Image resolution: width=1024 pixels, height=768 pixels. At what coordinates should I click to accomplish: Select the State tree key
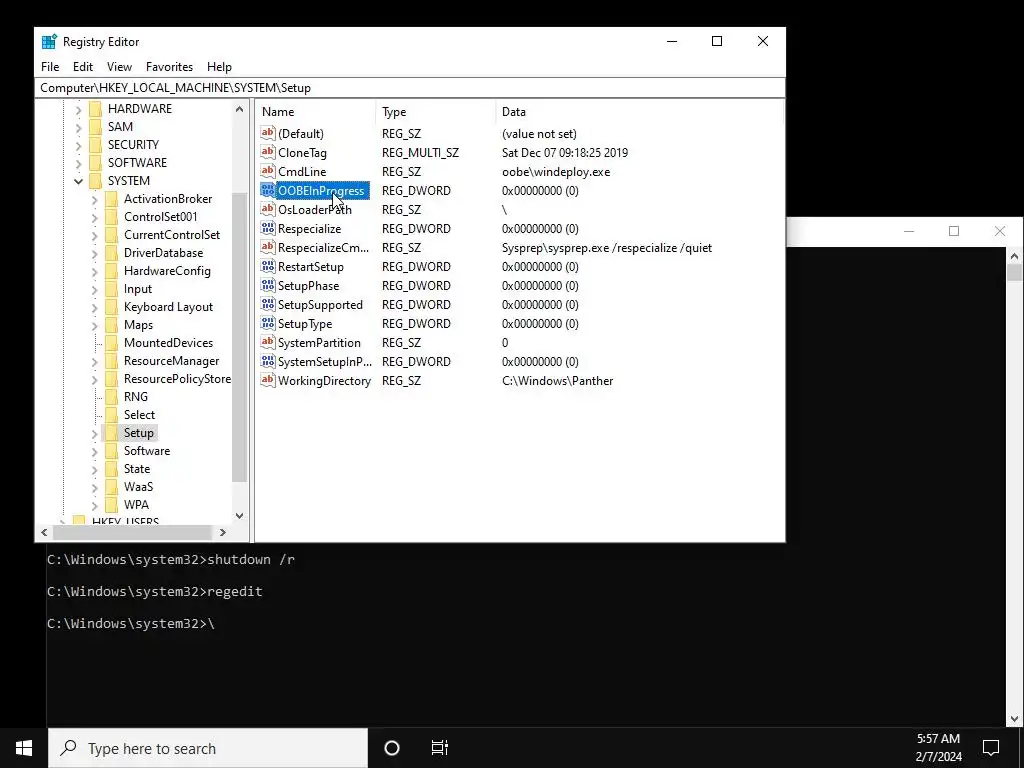point(137,469)
